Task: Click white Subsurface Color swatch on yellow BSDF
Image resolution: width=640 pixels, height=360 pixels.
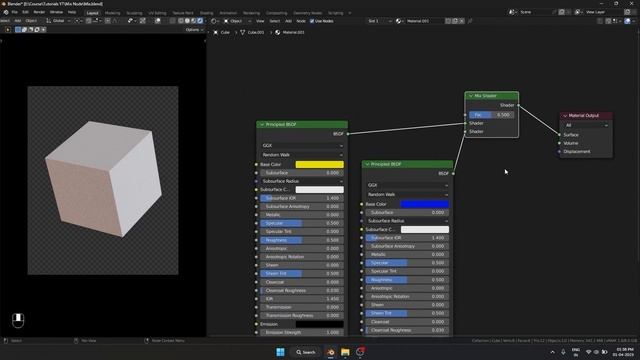Action: tap(319, 190)
